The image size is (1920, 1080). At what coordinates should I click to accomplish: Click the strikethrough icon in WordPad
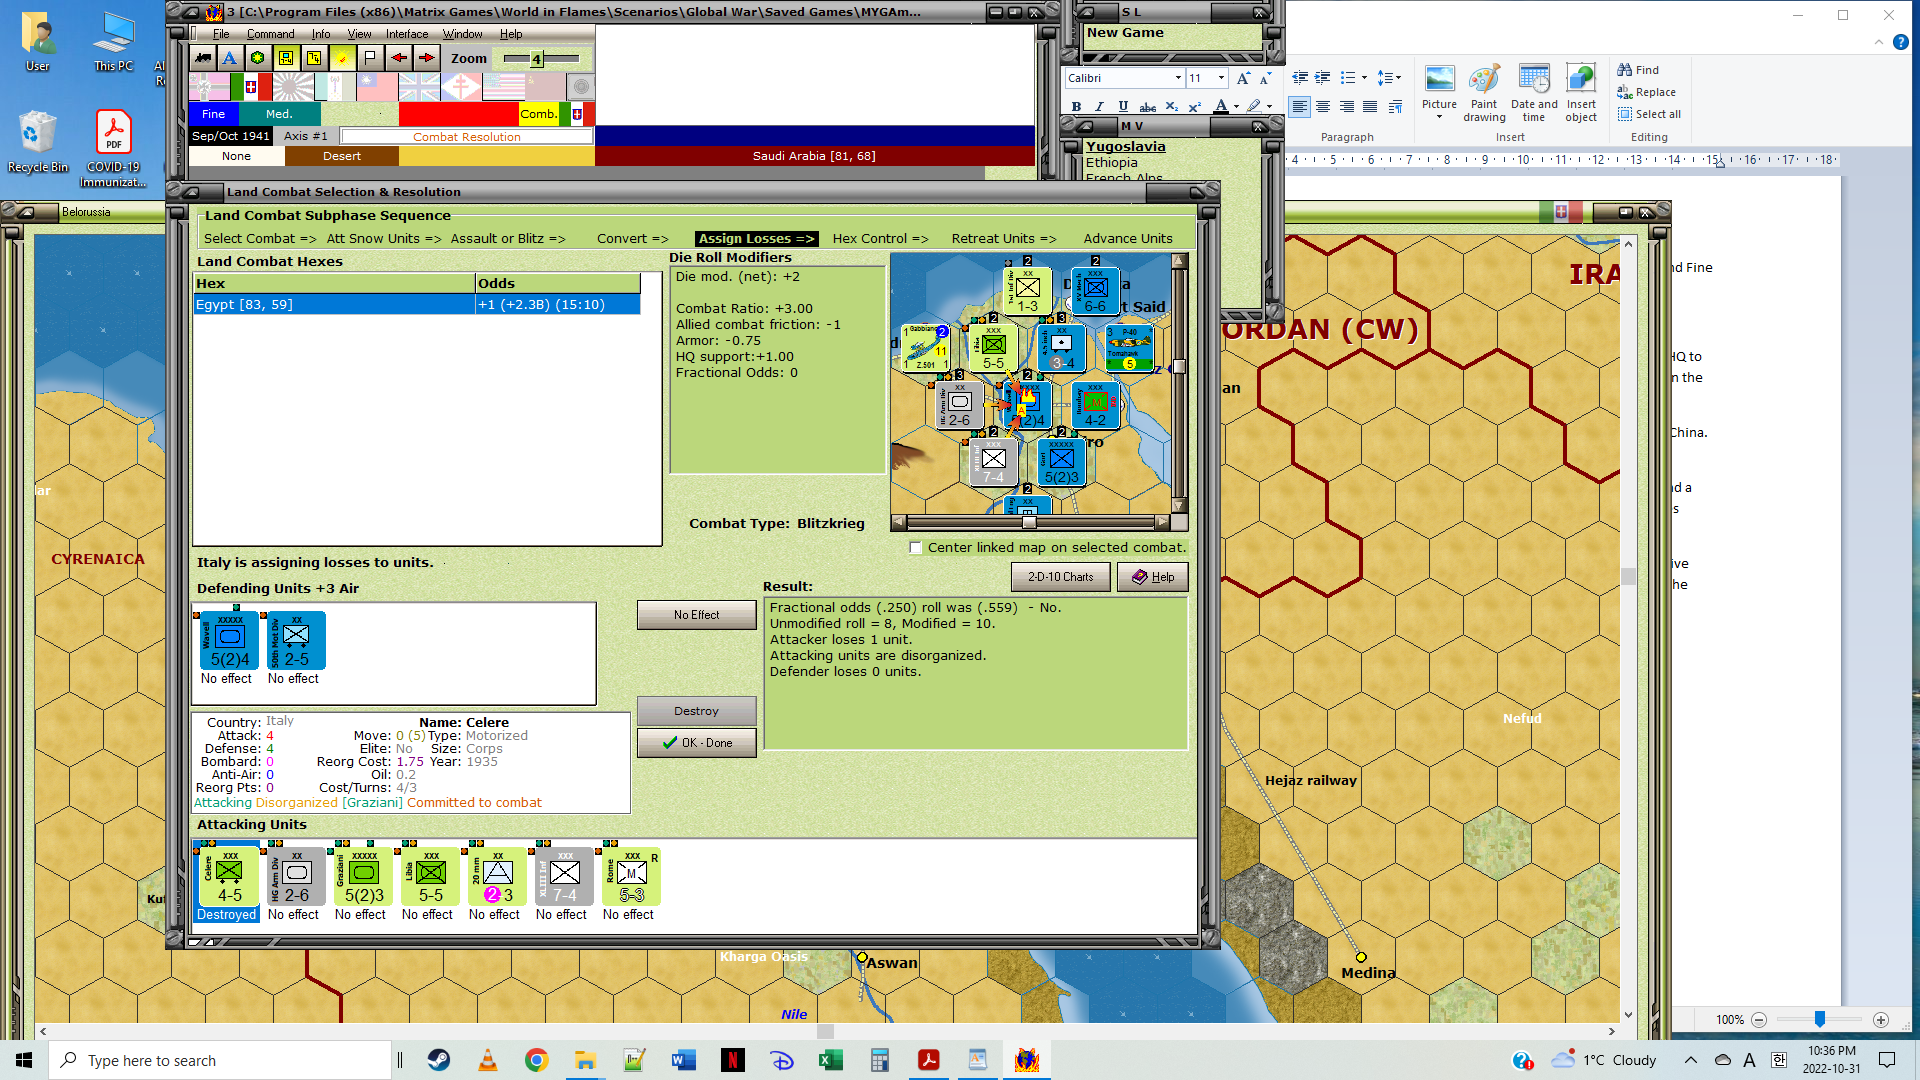coord(1148,106)
